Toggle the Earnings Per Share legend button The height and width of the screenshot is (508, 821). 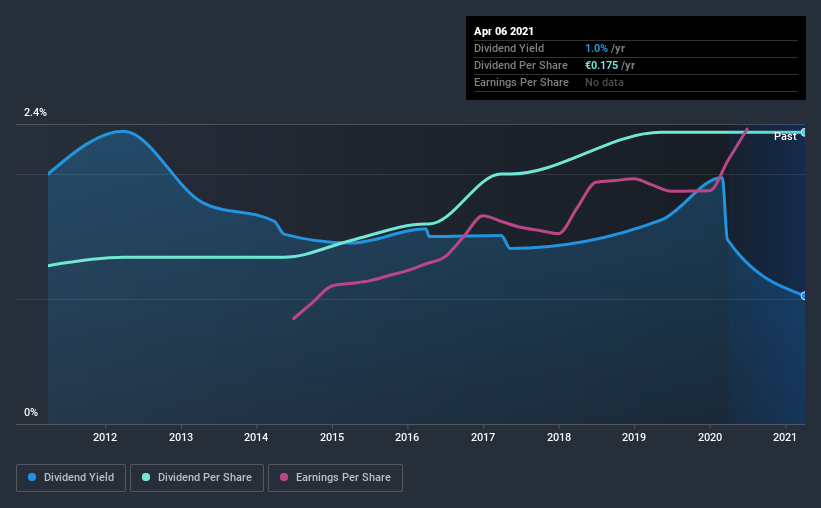[335, 478]
